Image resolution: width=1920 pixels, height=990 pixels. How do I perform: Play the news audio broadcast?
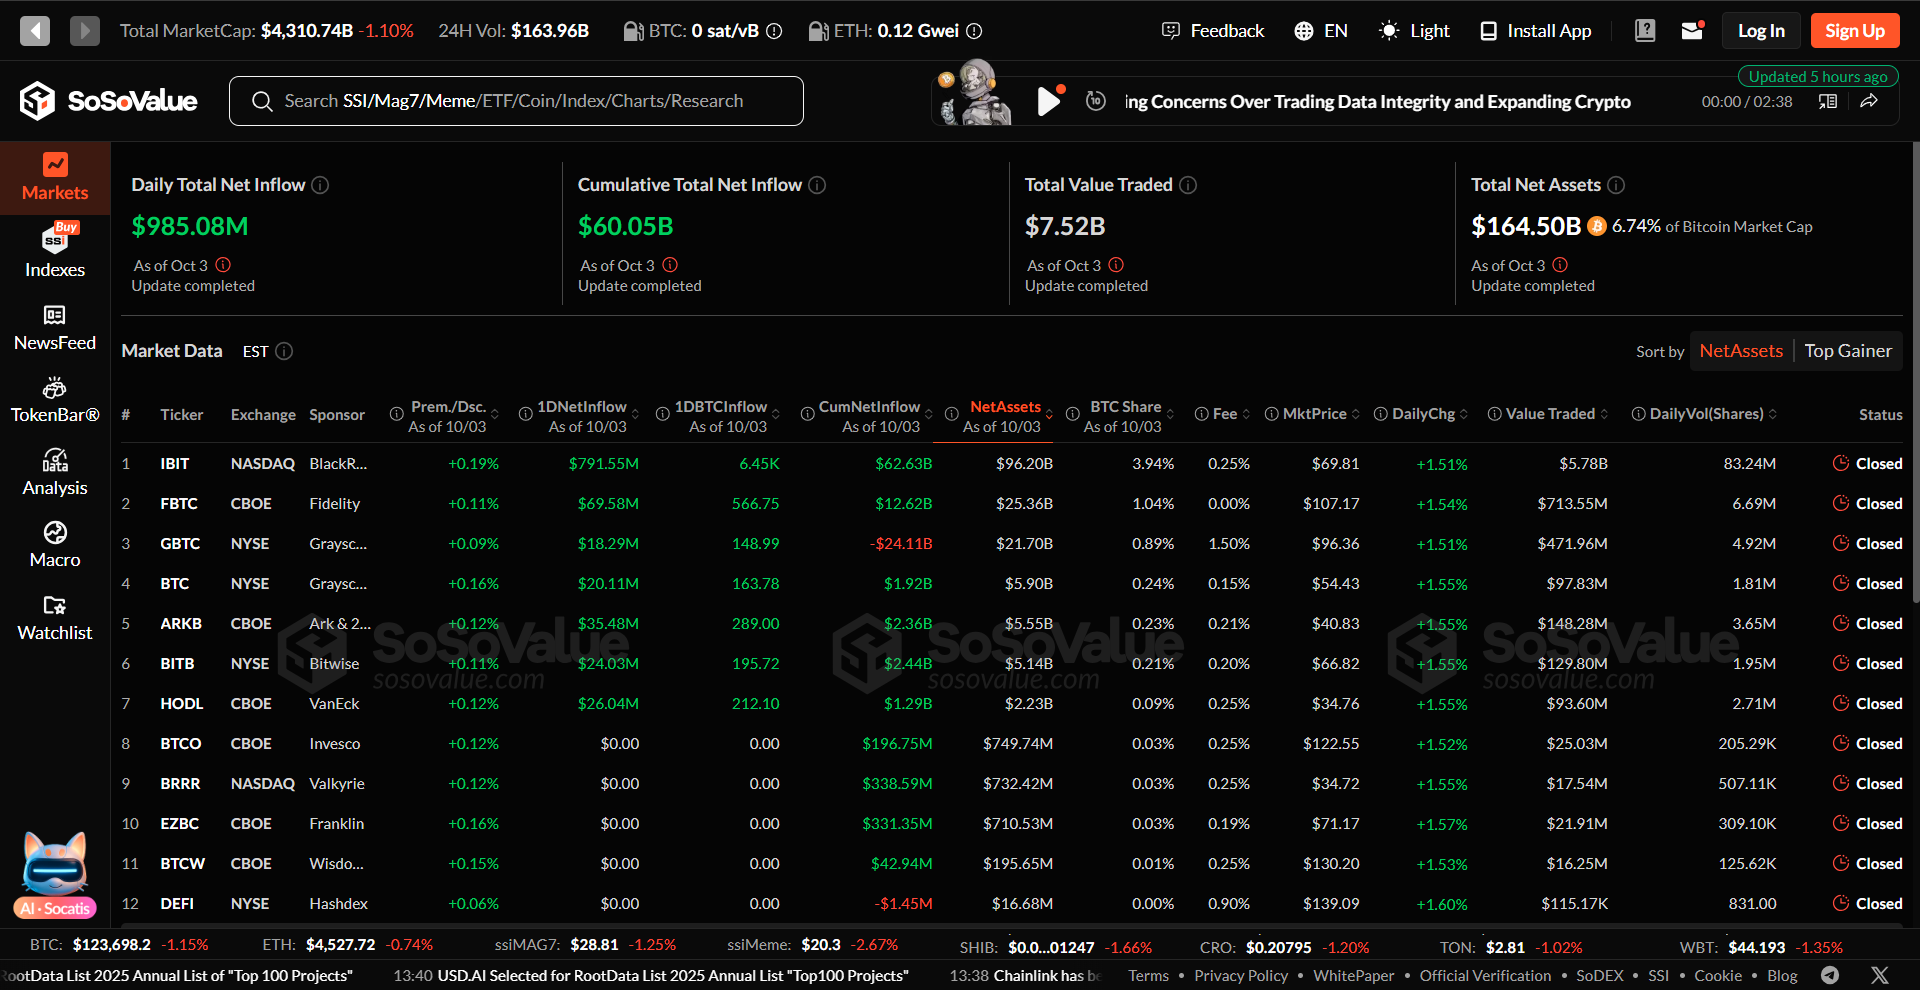pos(1047,101)
